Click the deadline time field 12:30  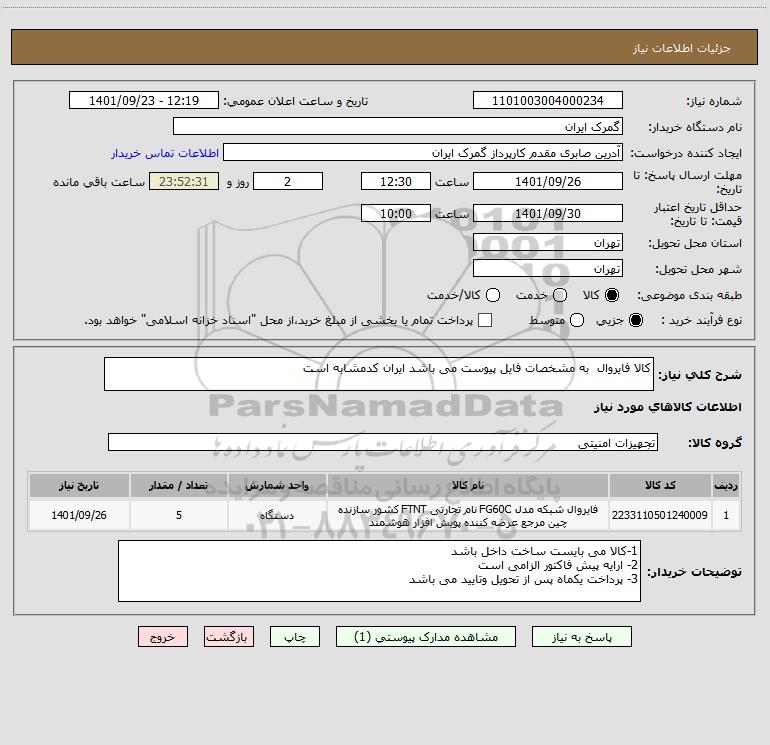396,181
